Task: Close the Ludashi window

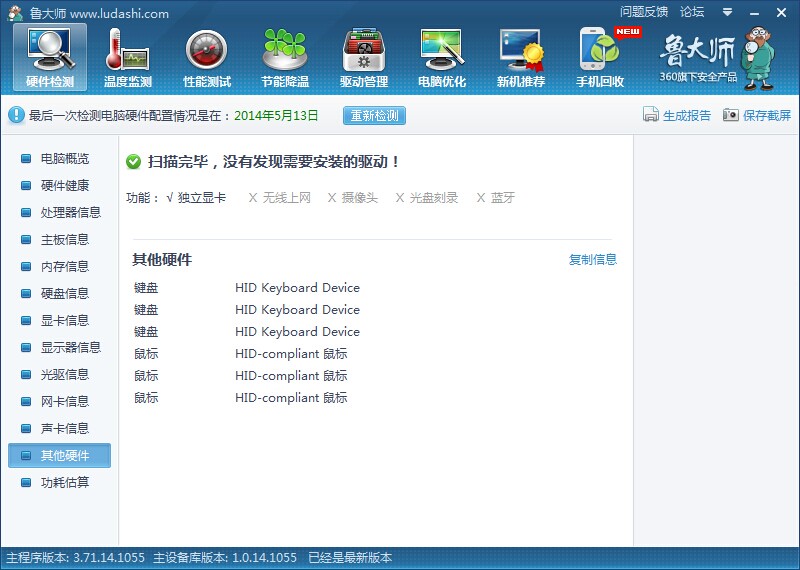Action: [781, 13]
